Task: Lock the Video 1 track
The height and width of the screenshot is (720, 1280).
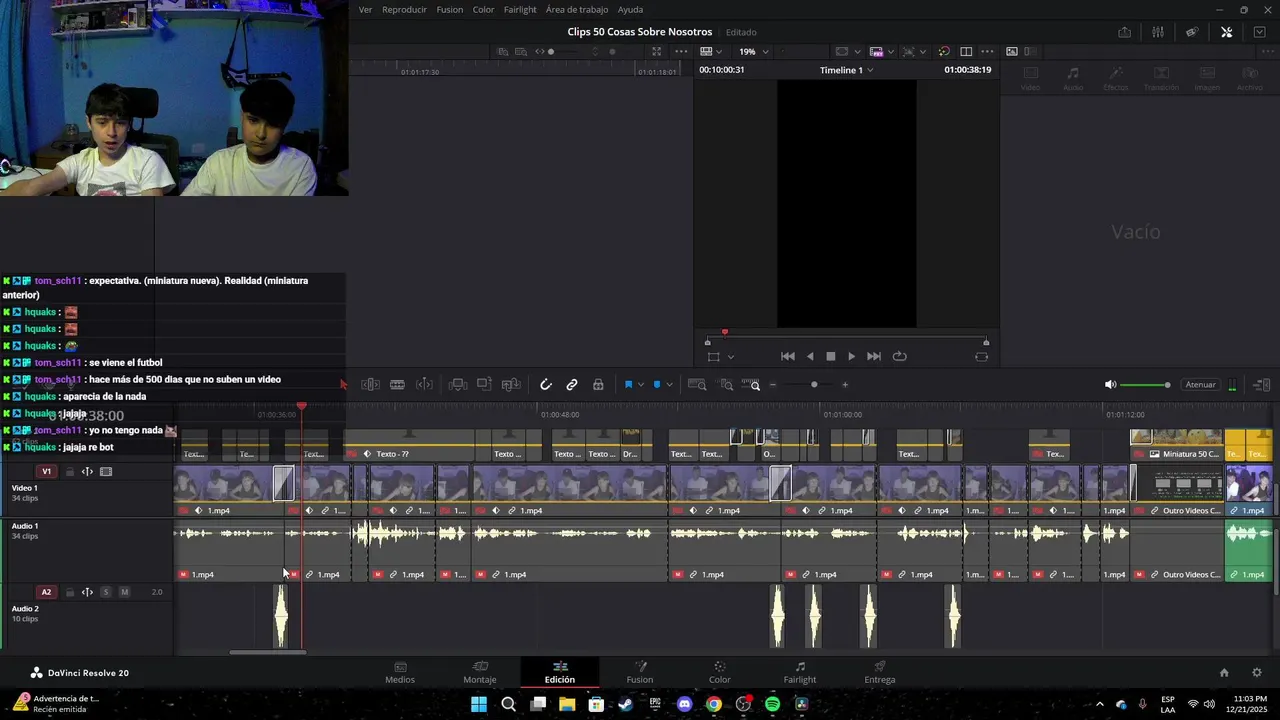Action: click(x=70, y=472)
